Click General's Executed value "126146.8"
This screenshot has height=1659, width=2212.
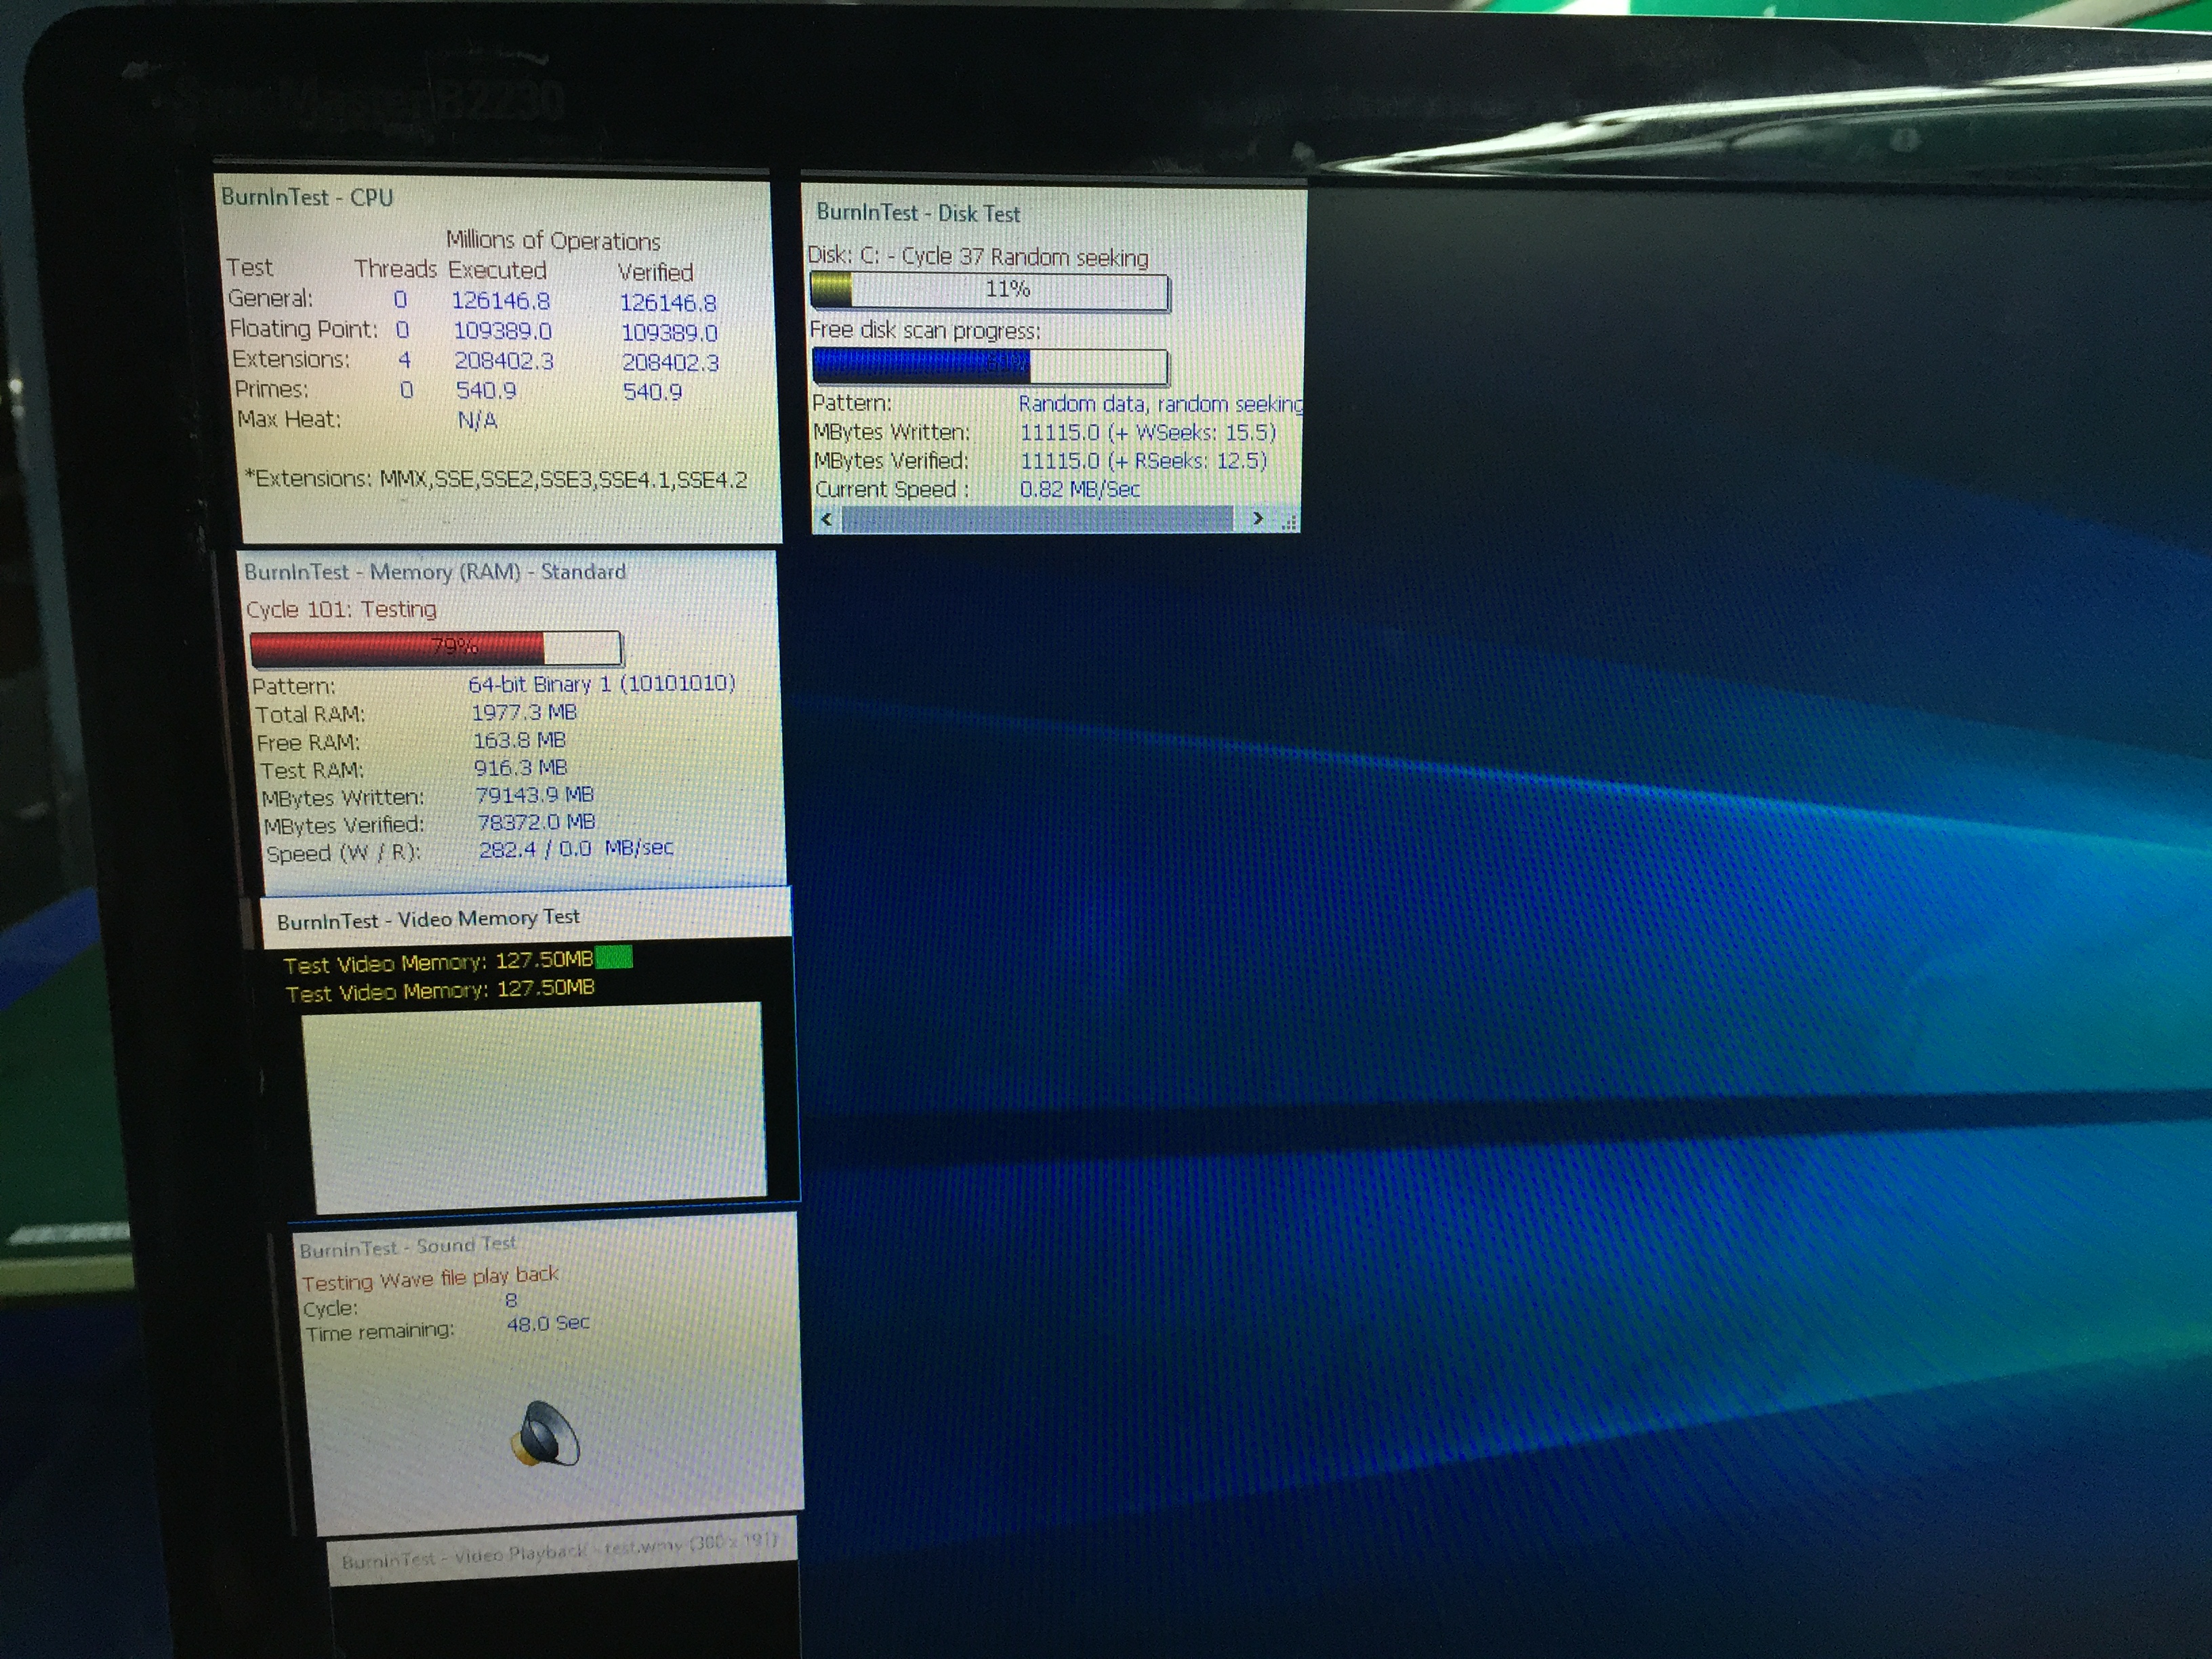(500, 300)
